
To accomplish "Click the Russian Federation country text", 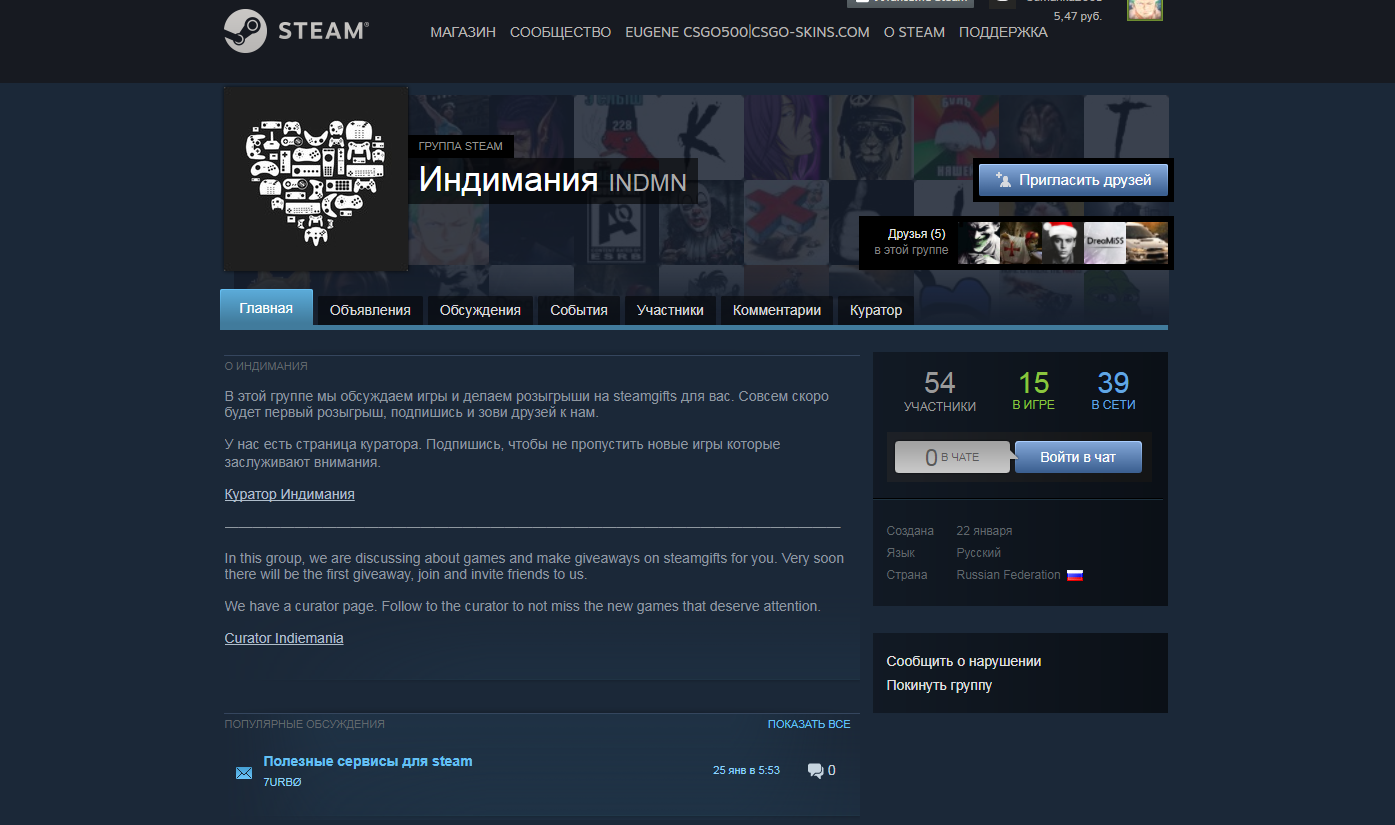I will pyautogui.click(x=1008, y=575).
